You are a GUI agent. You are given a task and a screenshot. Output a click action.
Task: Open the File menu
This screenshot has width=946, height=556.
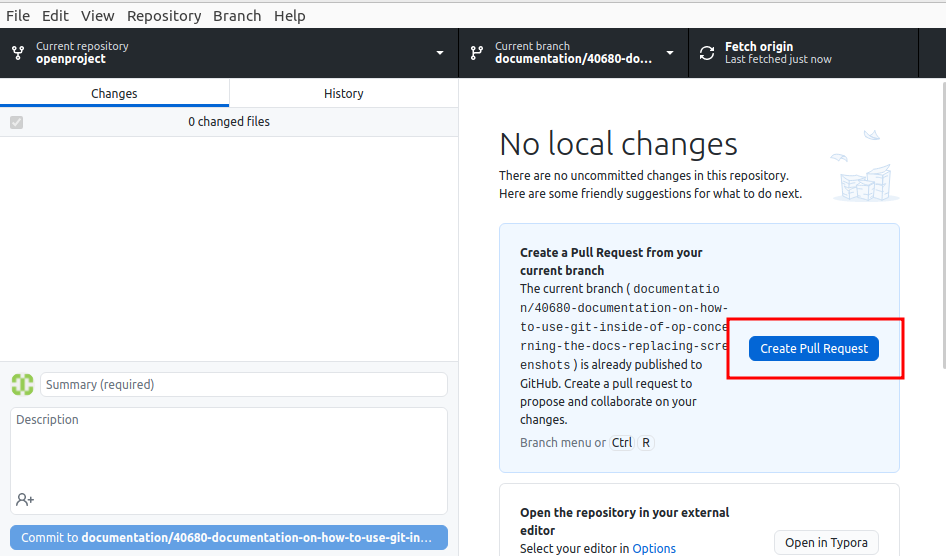coord(18,16)
